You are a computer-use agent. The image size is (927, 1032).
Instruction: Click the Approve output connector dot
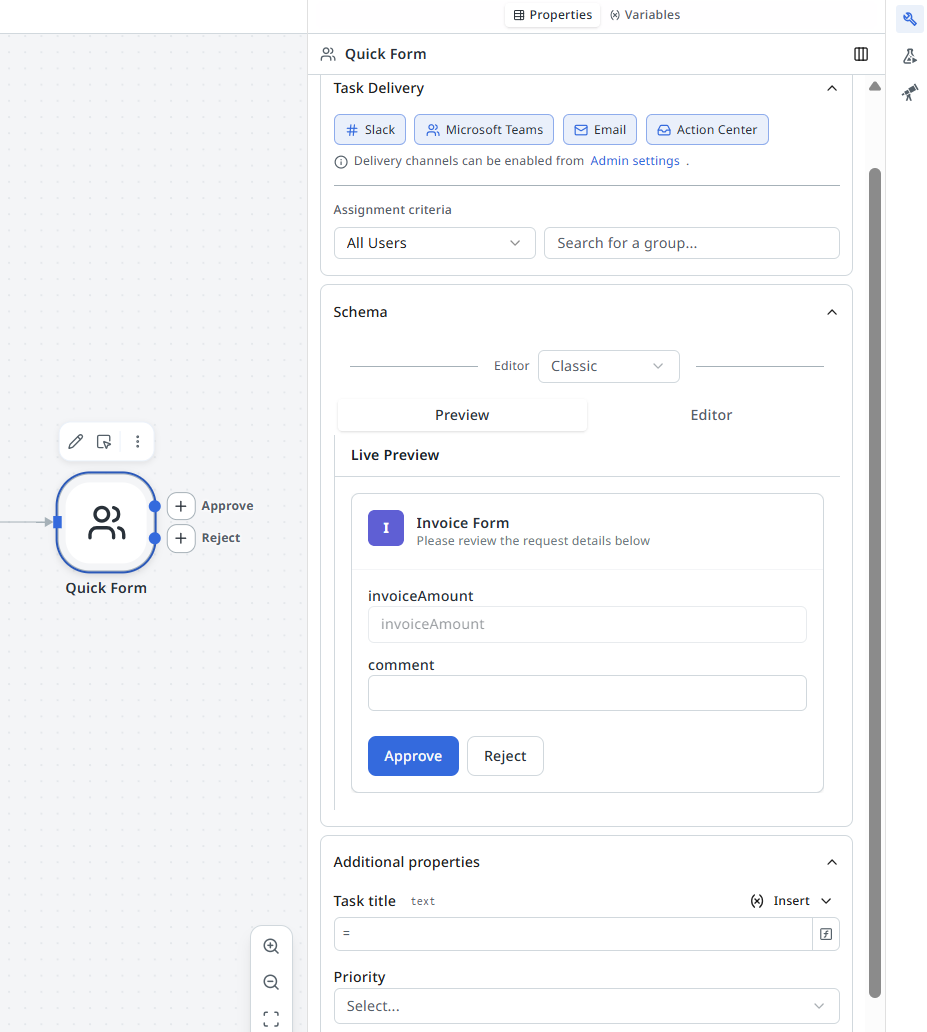(x=155, y=506)
